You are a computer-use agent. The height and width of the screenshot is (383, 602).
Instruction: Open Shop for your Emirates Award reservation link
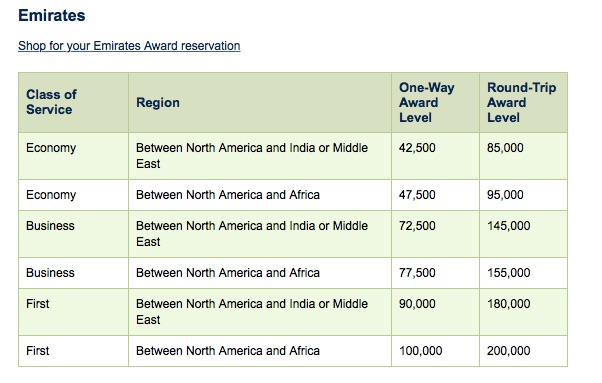coord(129,46)
